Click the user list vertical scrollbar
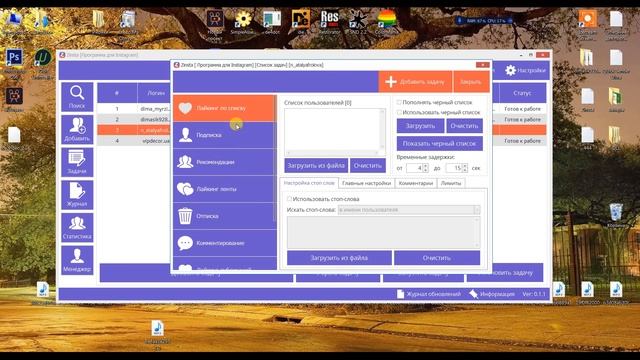This screenshot has width=640, height=360. tap(382, 129)
